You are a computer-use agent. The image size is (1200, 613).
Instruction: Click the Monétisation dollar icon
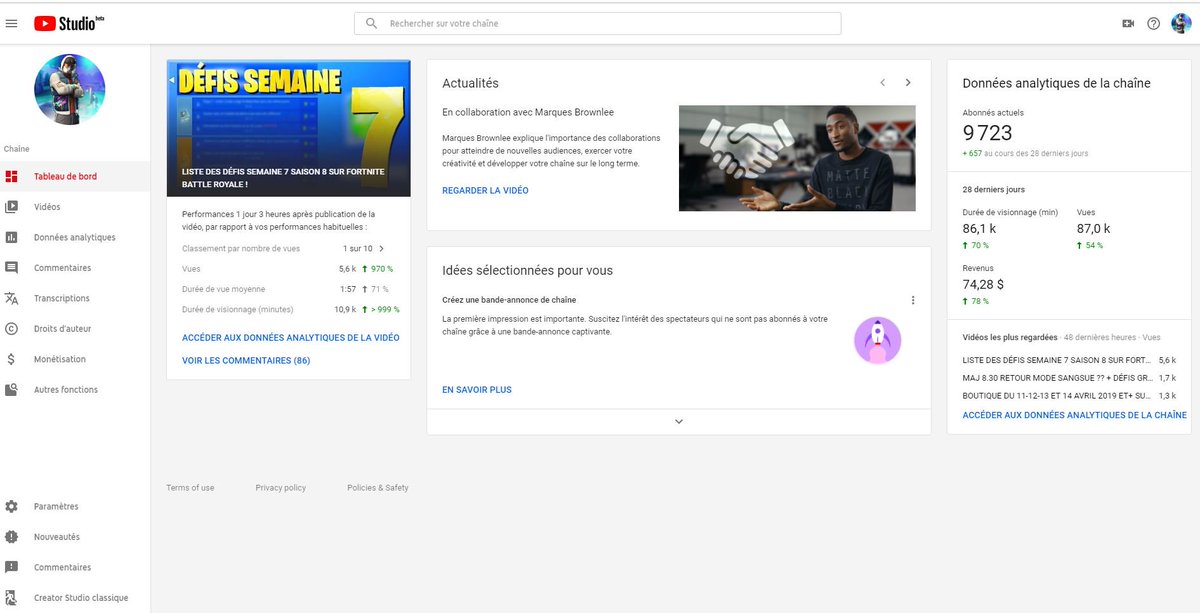(x=12, y=359)
